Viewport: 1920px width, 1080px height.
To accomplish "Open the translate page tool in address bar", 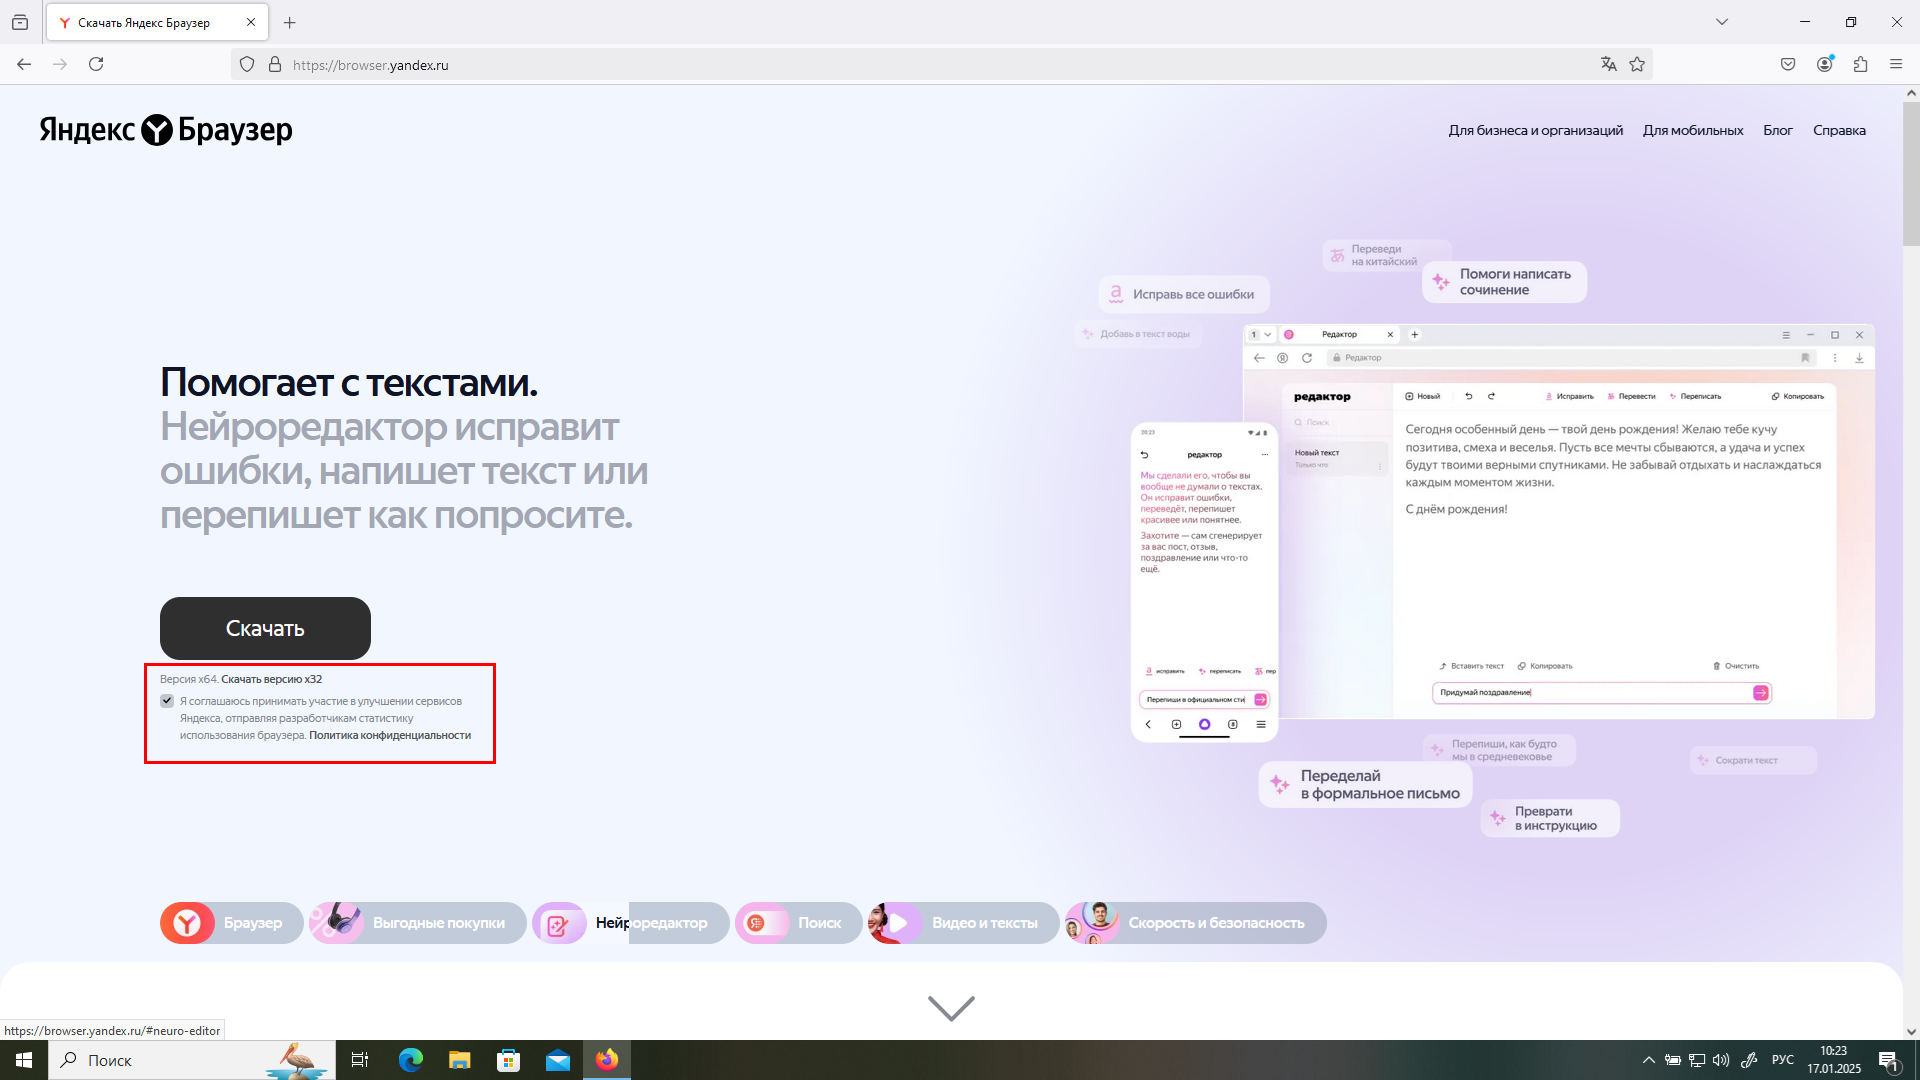I will 1608,64.
